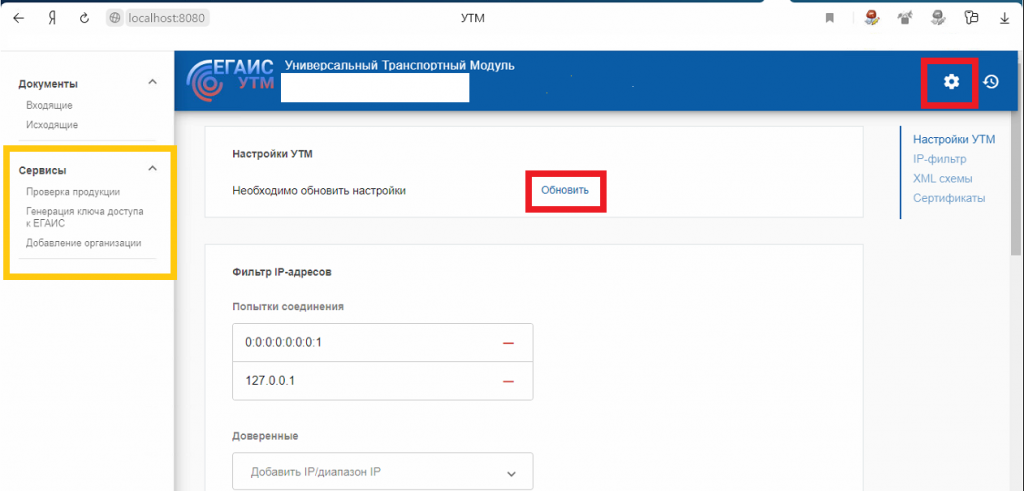
Task: Open Генерация ключа доступа к ЕГАИС
Action: (85, 217)
